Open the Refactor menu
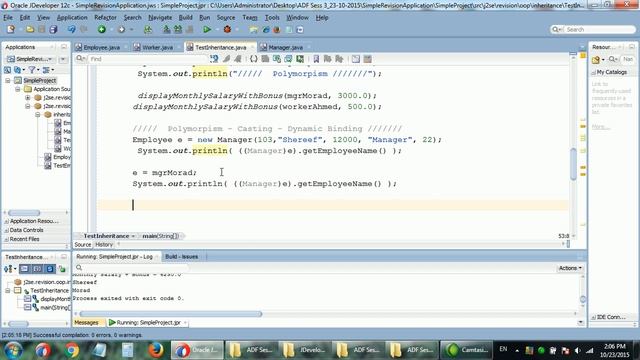The image size is (640, 360). (x=105, y=18)
